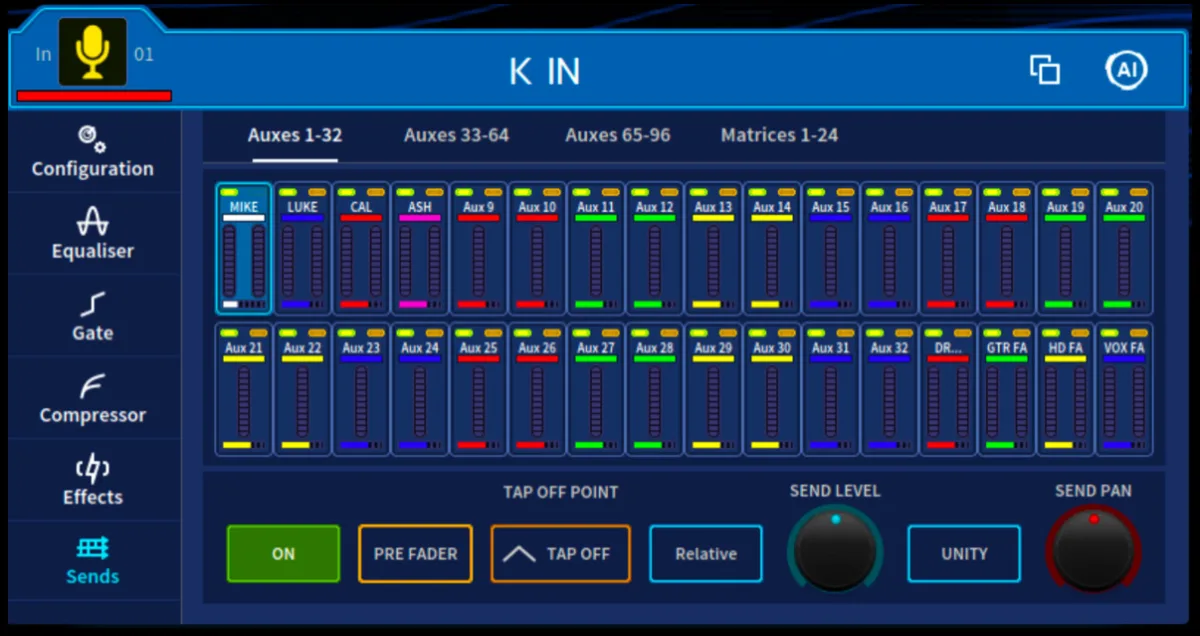Select the Aux 11 send strip
1200x636 pixels.
click(x=596, y=249)
